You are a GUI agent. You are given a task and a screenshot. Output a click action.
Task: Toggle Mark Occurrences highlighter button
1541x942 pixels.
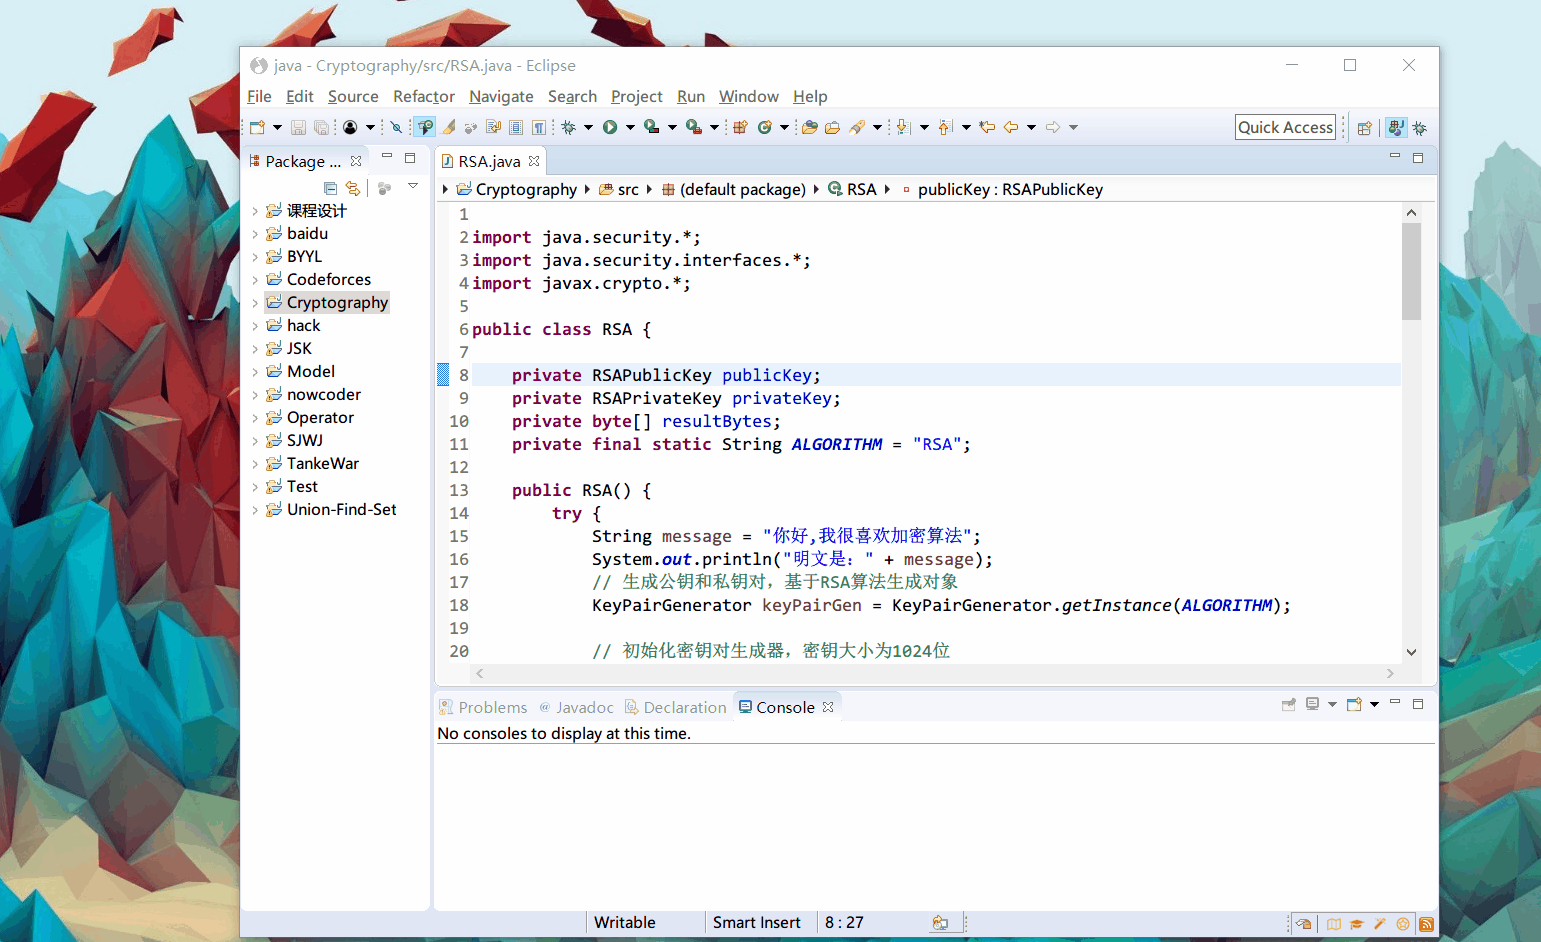[x=449, y=127]
